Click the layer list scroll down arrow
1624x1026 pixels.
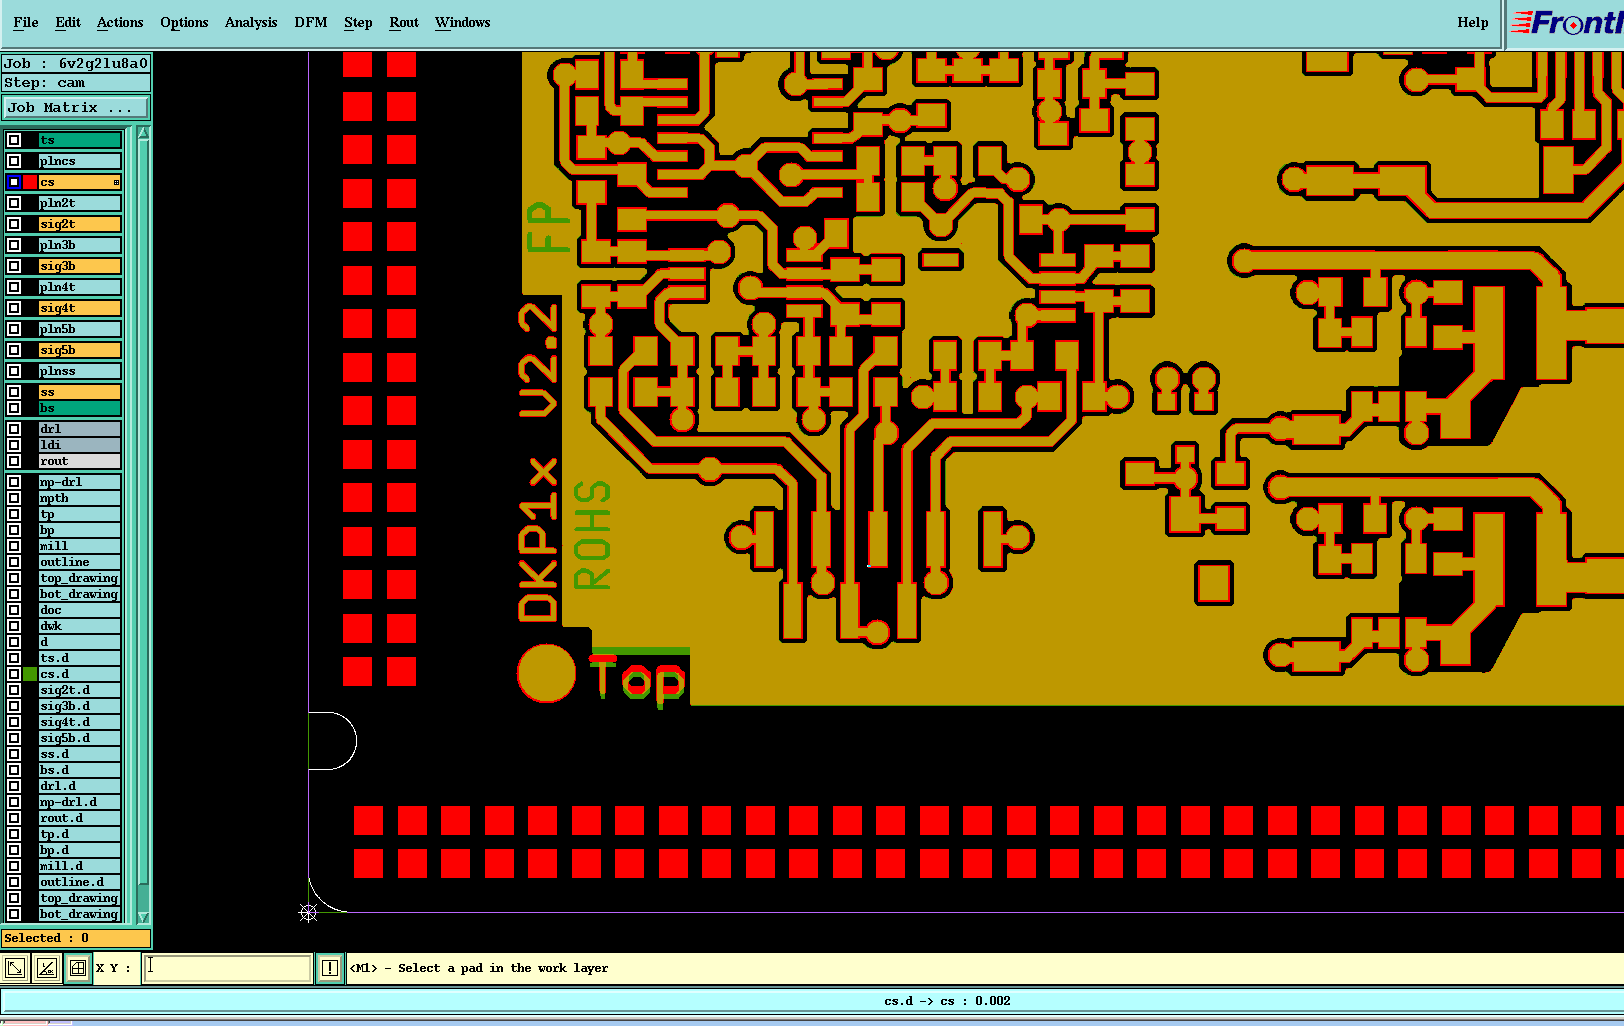click(143, 916)
